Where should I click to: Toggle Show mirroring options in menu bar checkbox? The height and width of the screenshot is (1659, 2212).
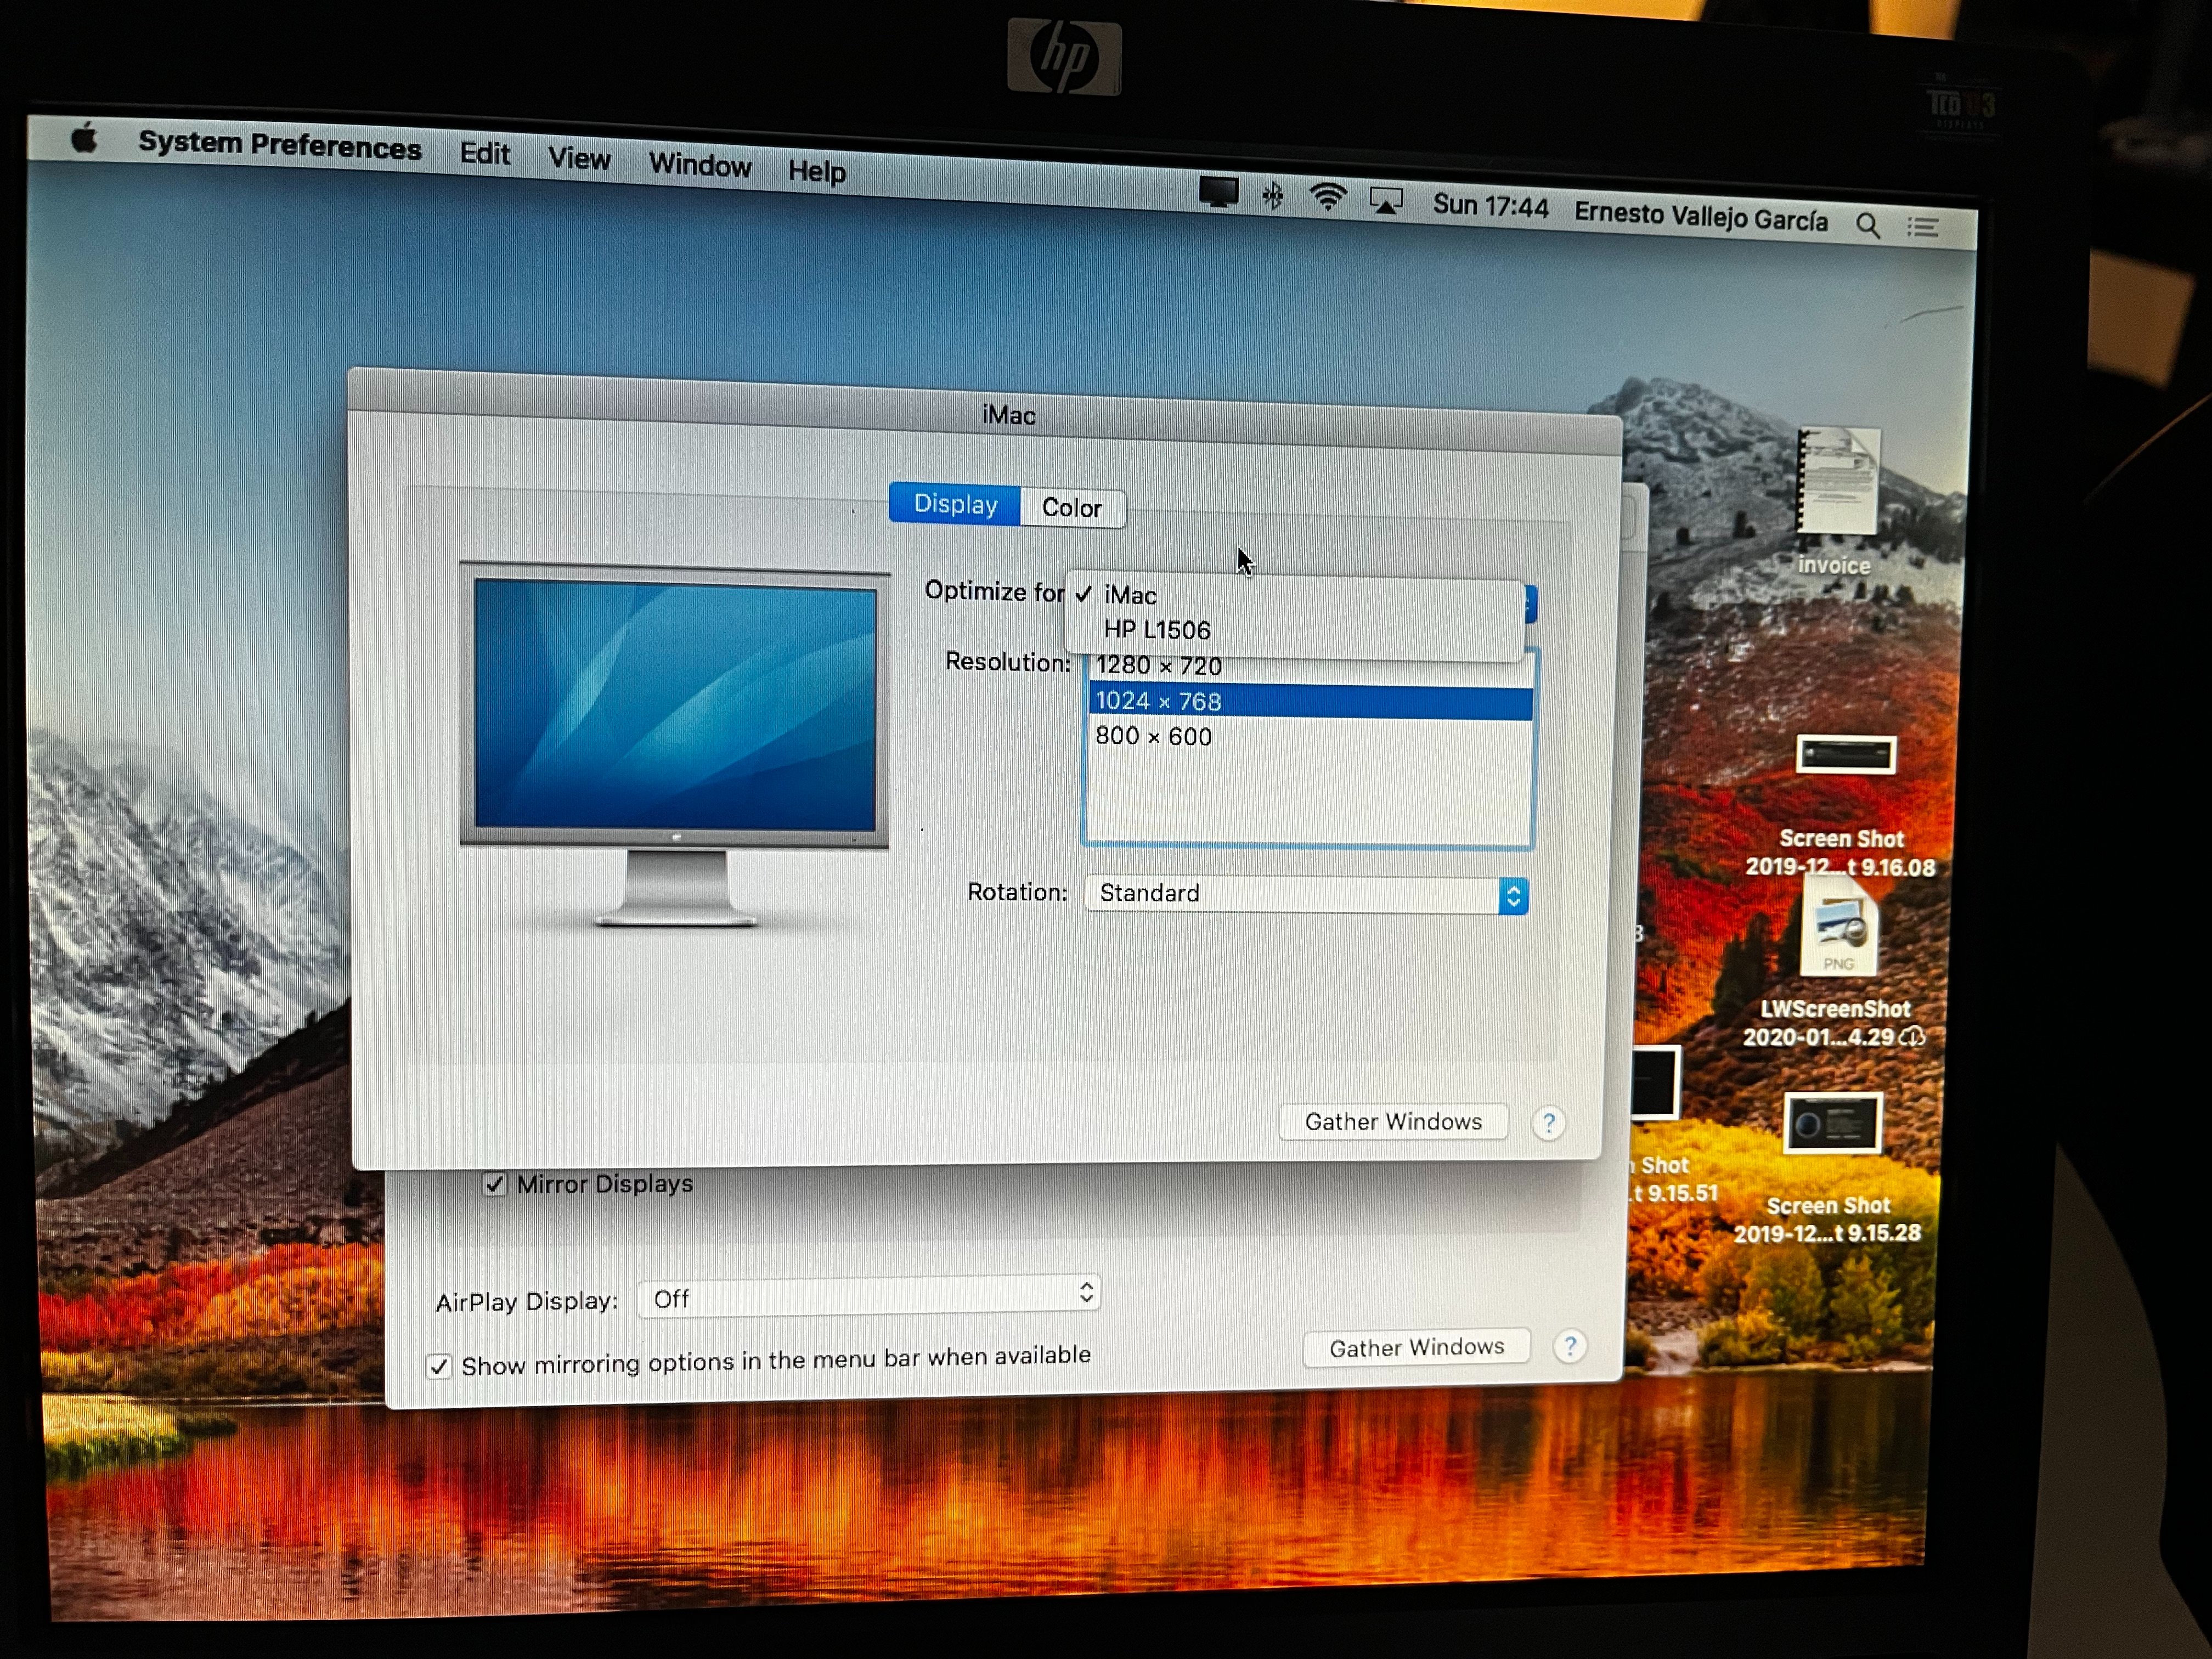coord(439,1366)
